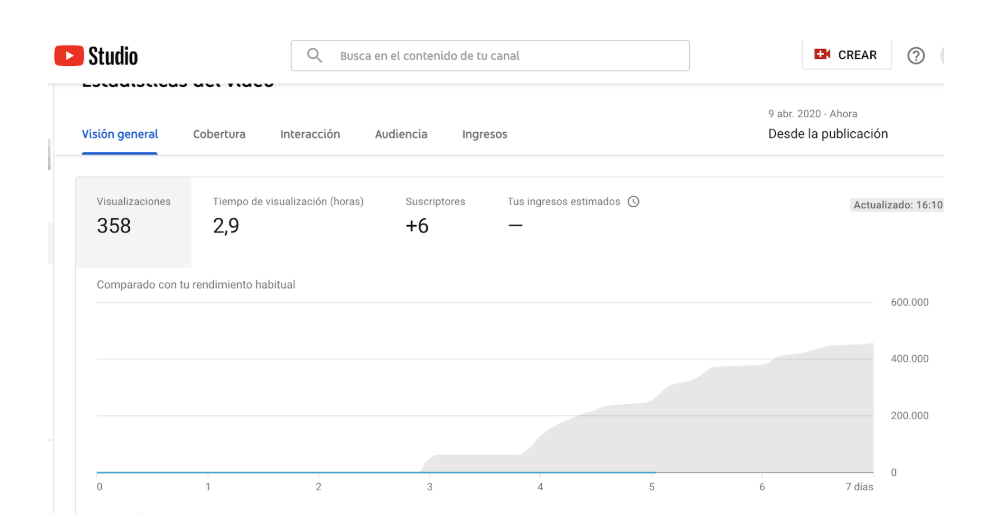Viewport: 990px width, 514px height.
Task: Select the Tiempo de visualización metric card
Action: click(x=288, y=215)
